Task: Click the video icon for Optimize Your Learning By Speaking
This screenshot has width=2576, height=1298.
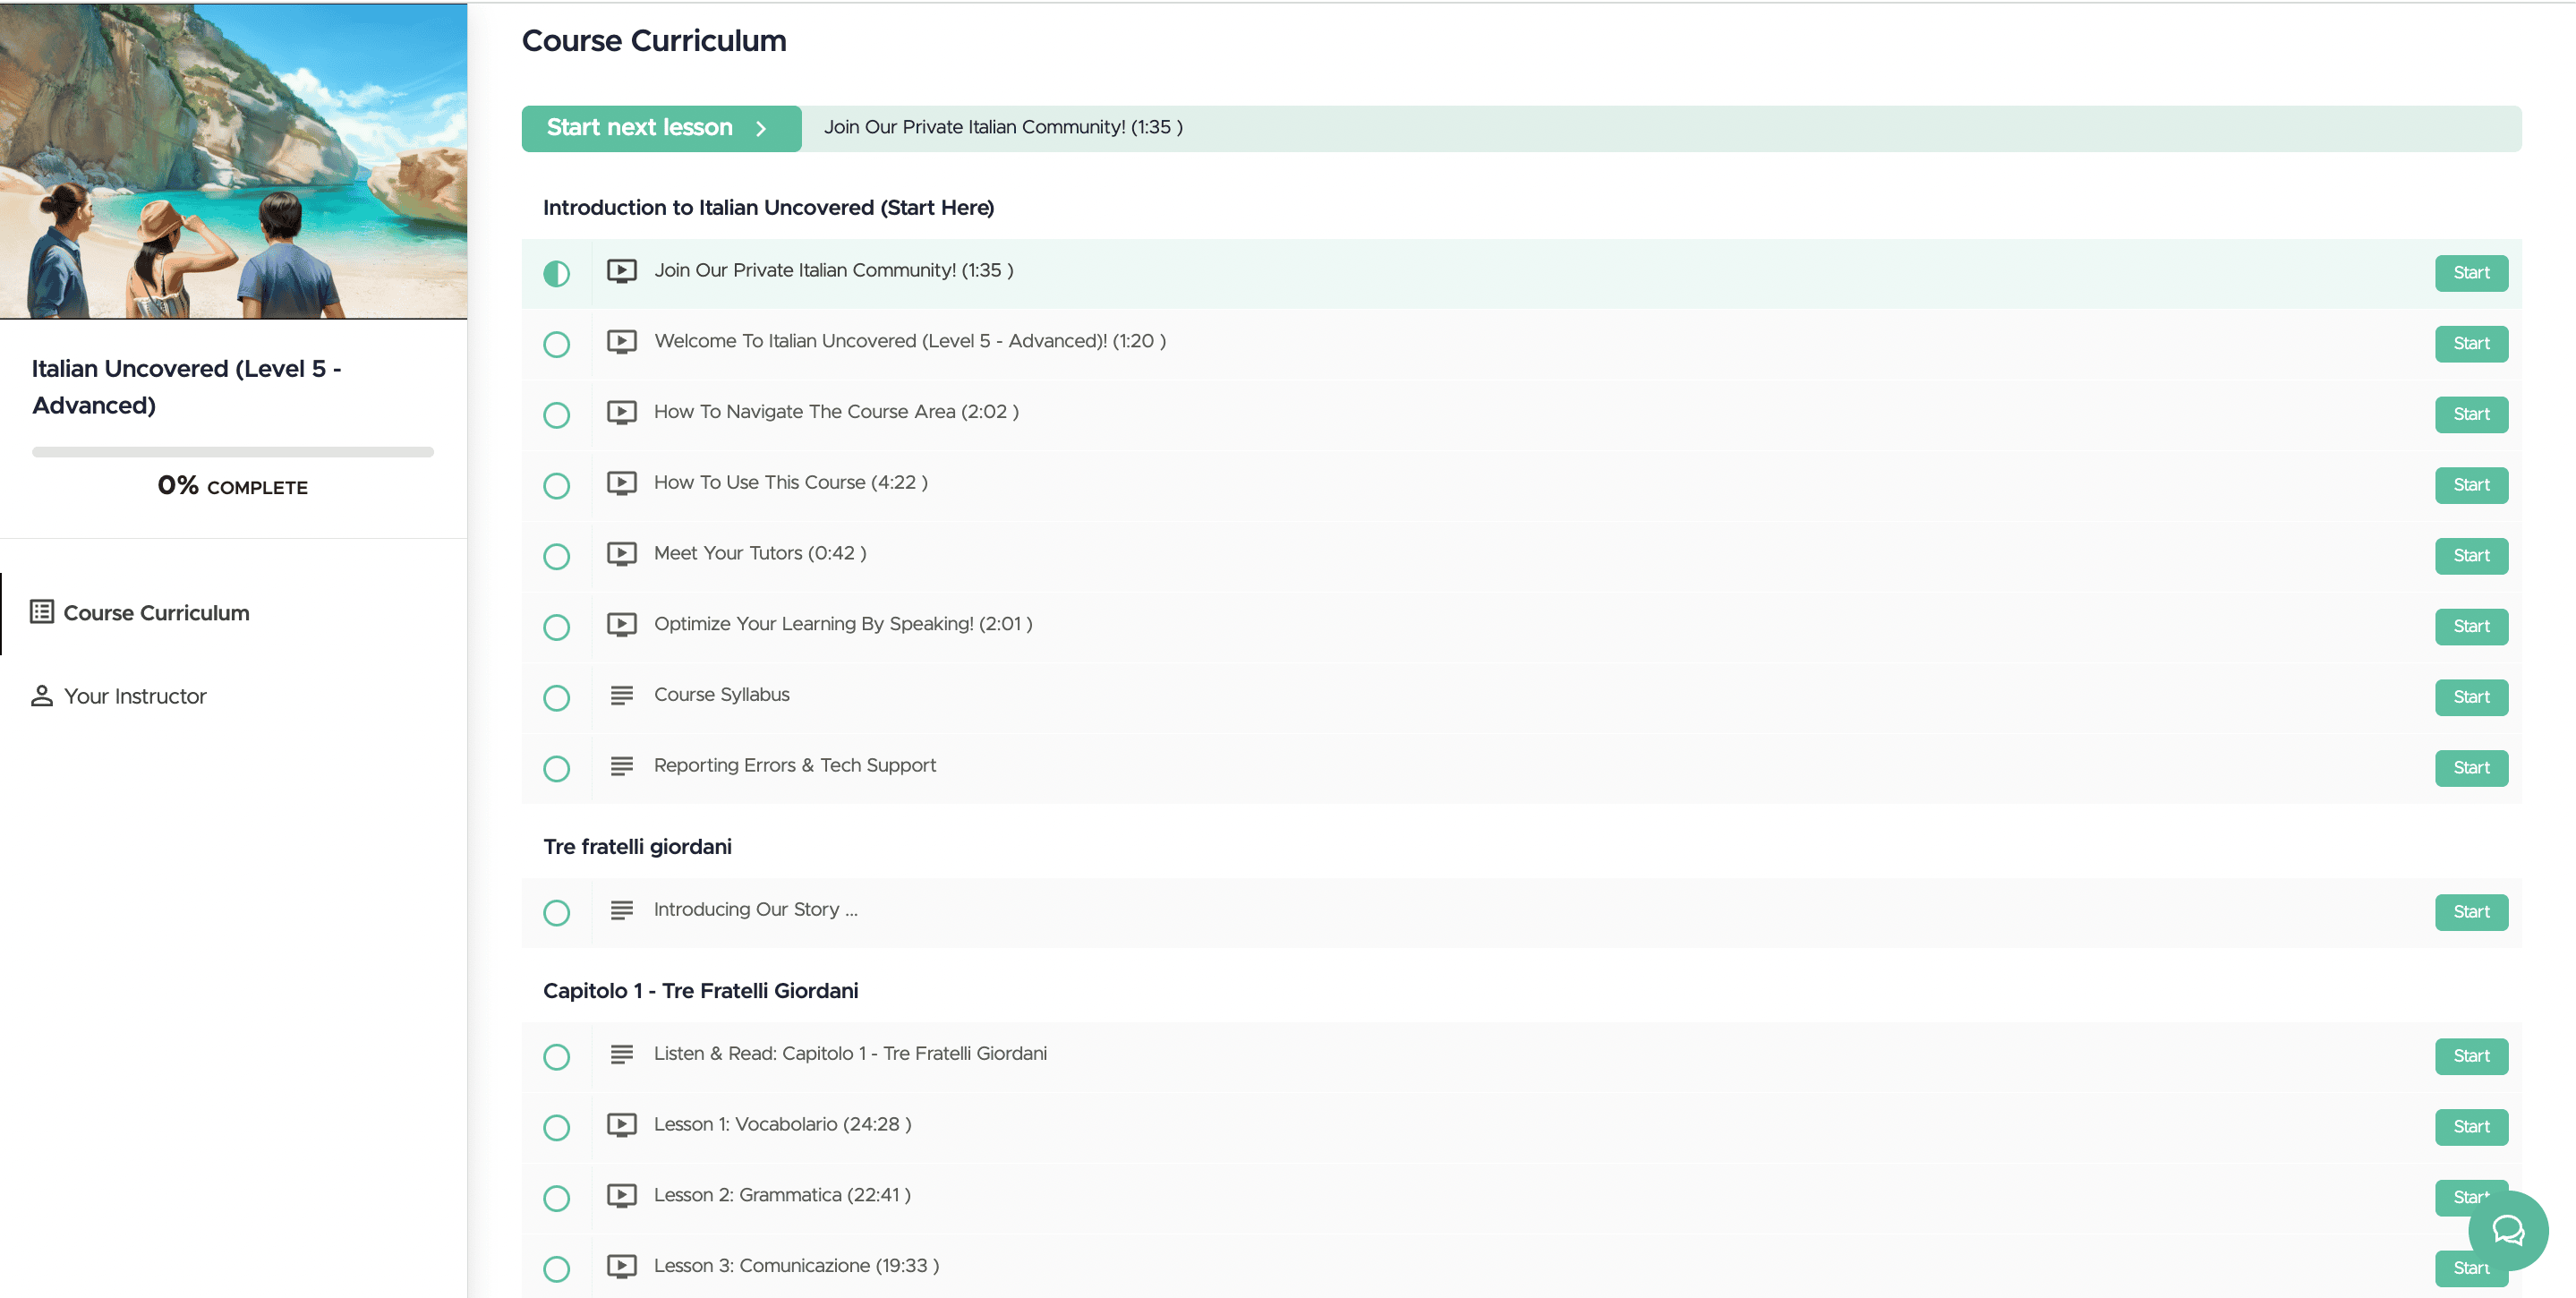Action: coord(621,625)
